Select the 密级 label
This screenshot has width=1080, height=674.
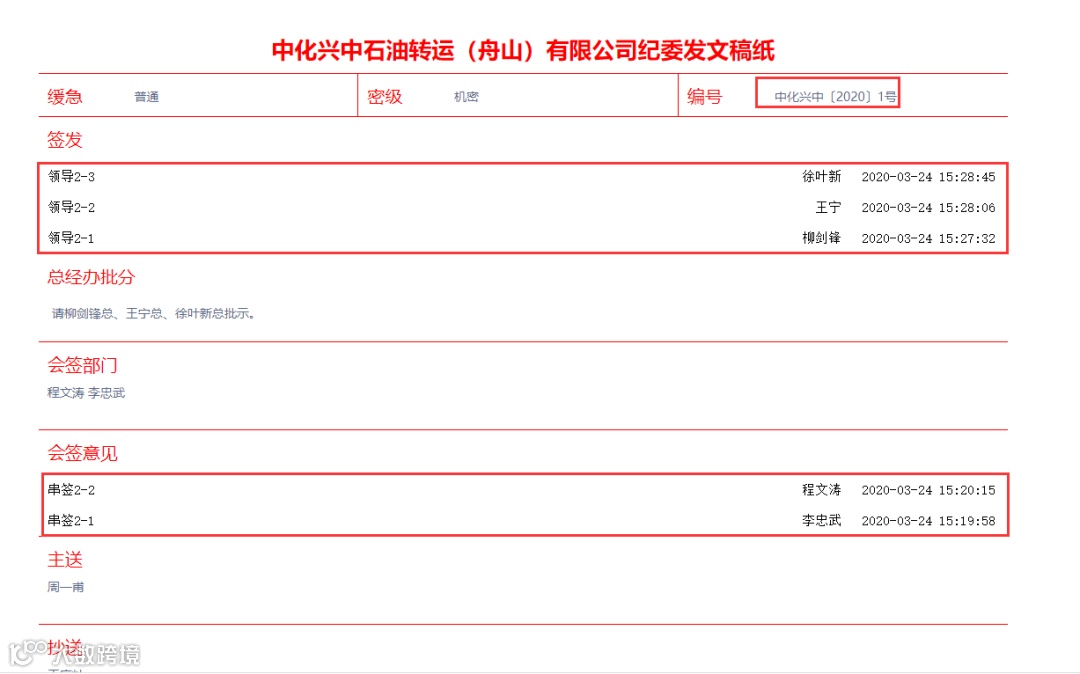(x=384, y=96)
